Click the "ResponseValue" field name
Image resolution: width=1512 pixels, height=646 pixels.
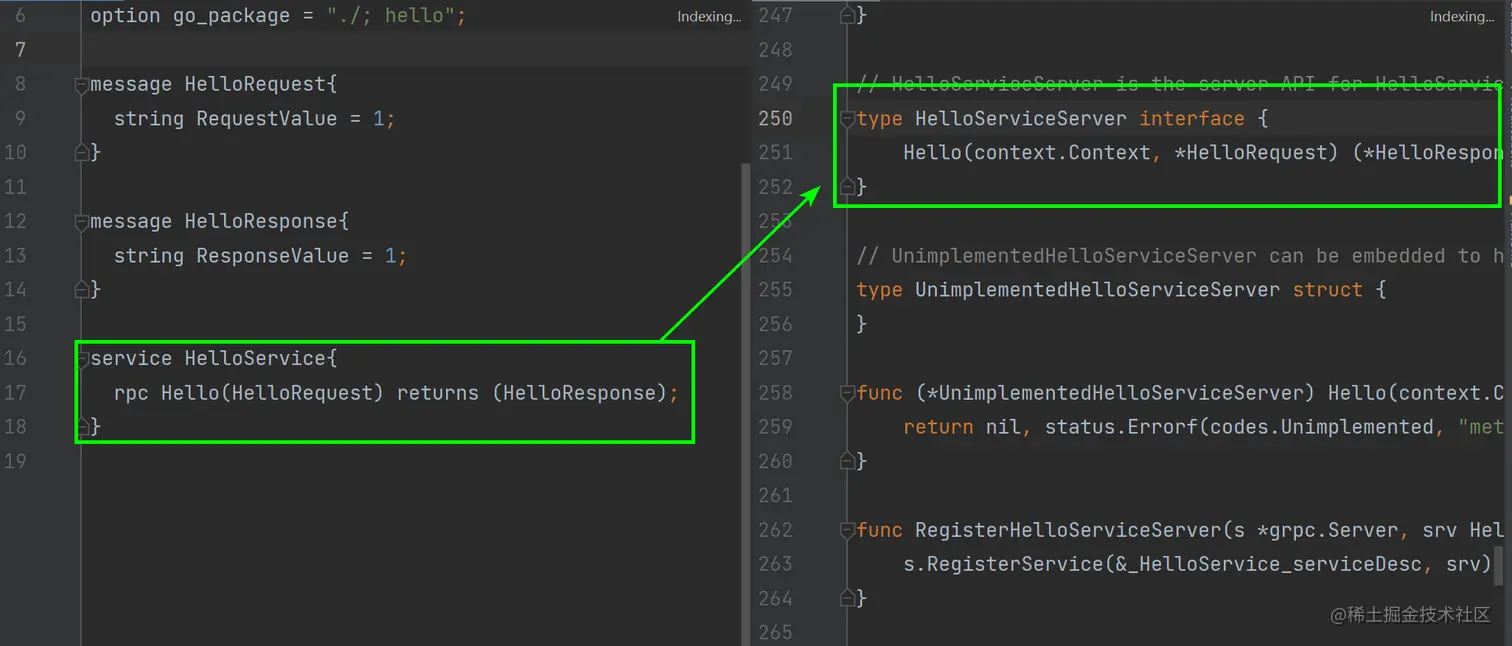click(273, 256)
